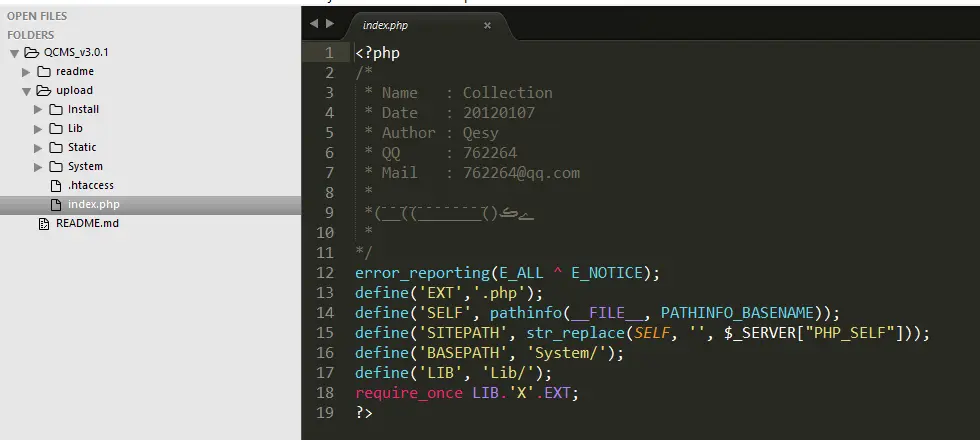
Task: Click the Install folder icon
Action: (x=56, y=109)
